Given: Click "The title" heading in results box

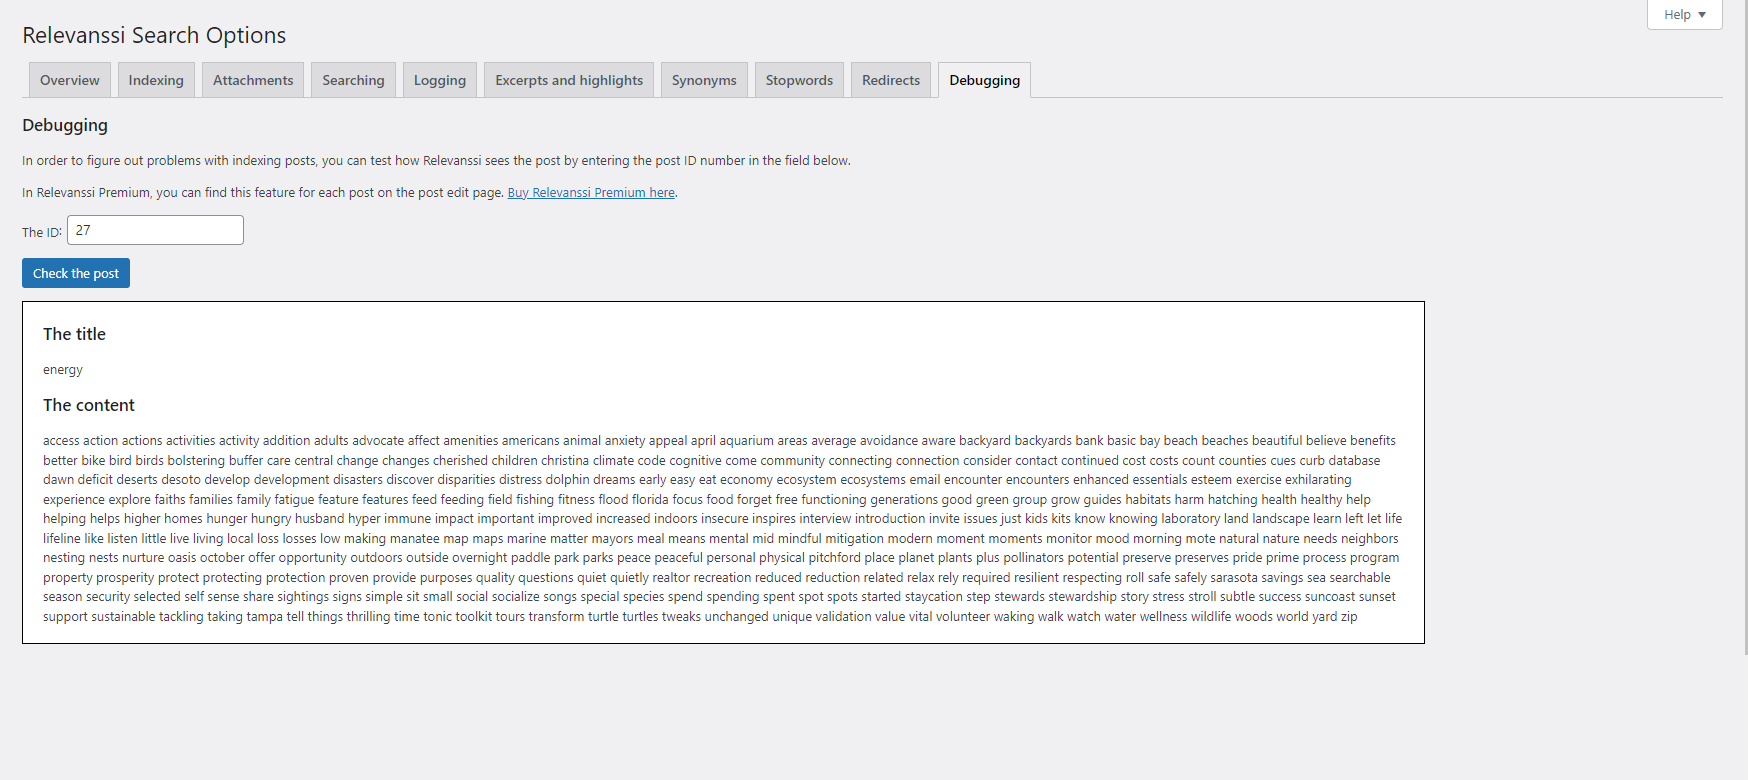Looking at the screenshot, I should [74, 334].
